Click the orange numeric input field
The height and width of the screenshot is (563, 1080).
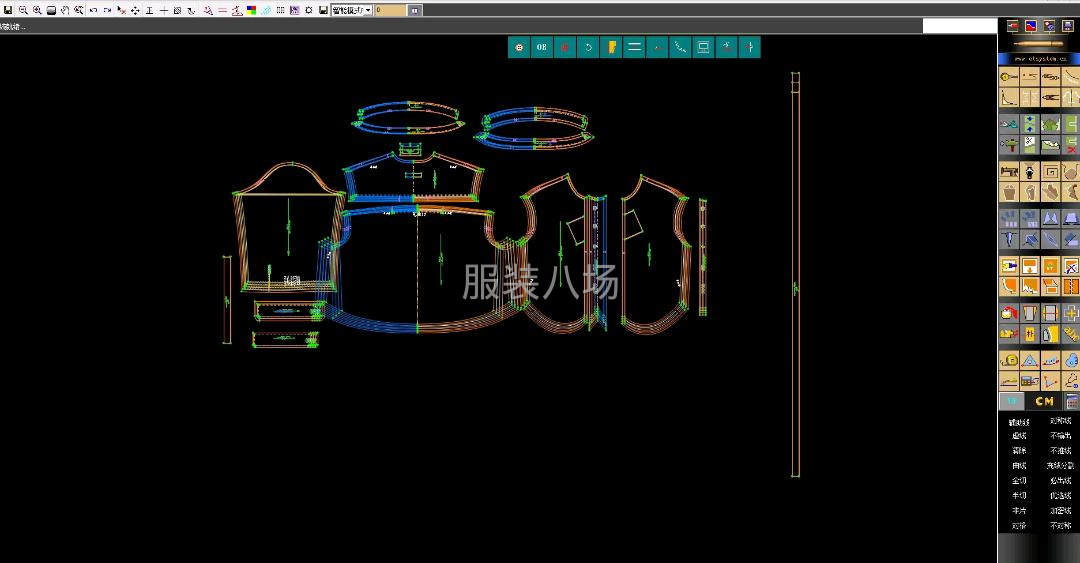tap(391, 10)
